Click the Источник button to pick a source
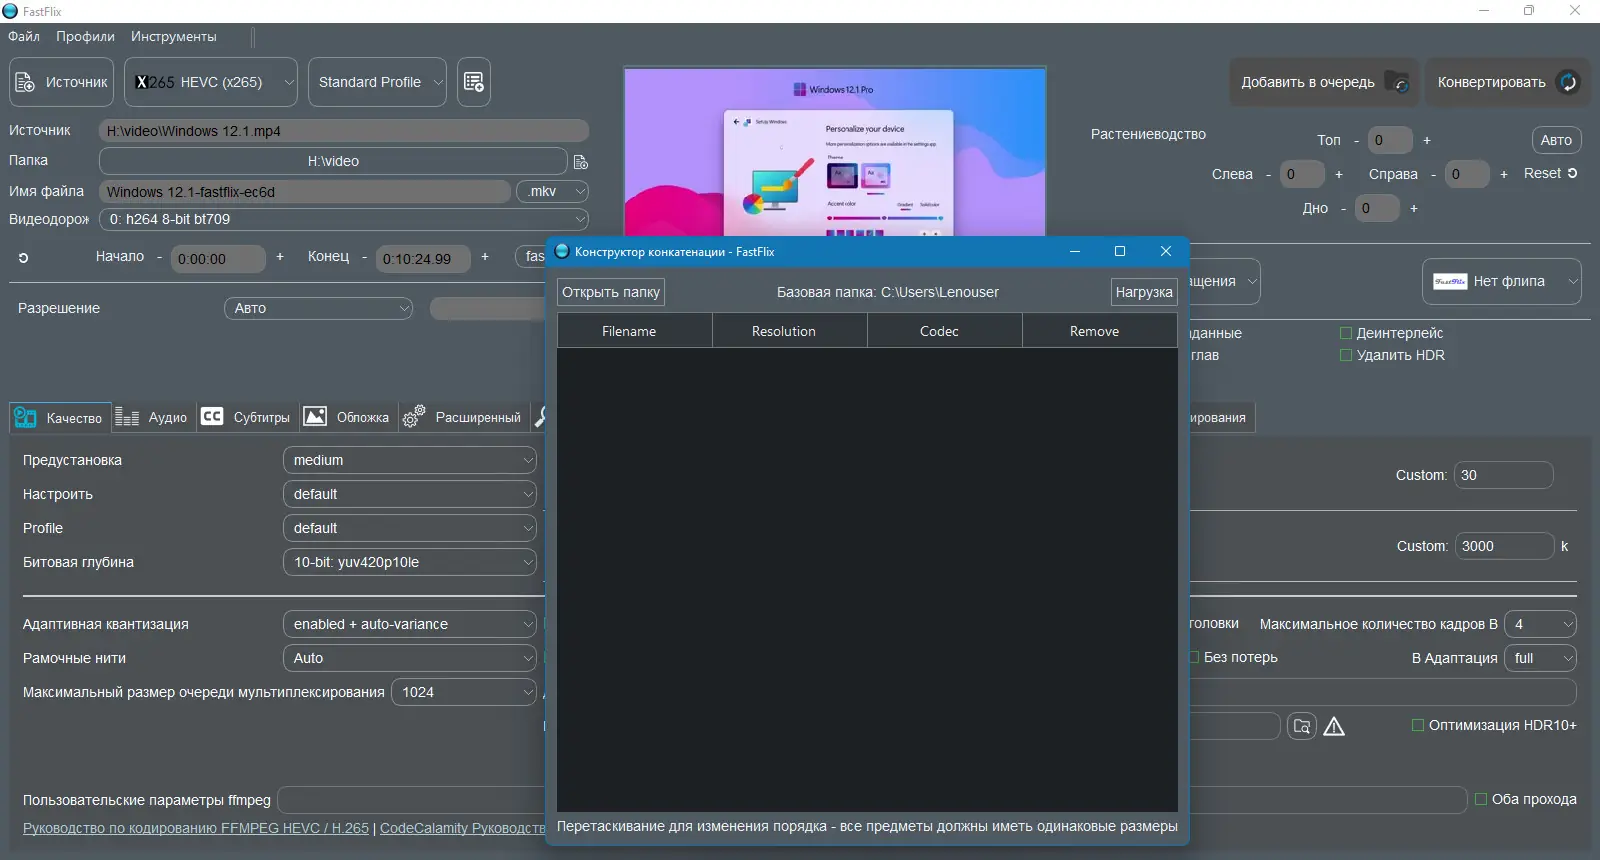The height and width of the screenshot is (860, 1600). 62,82
